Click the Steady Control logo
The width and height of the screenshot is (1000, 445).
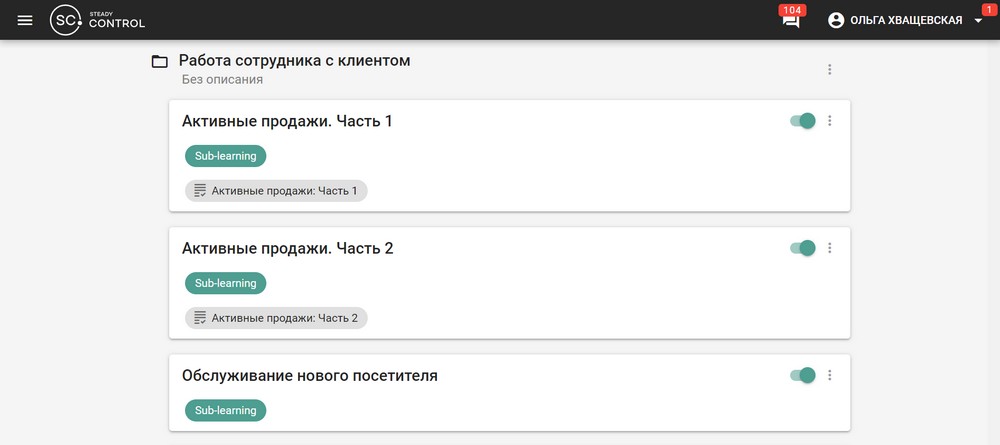tap(98, 20)
